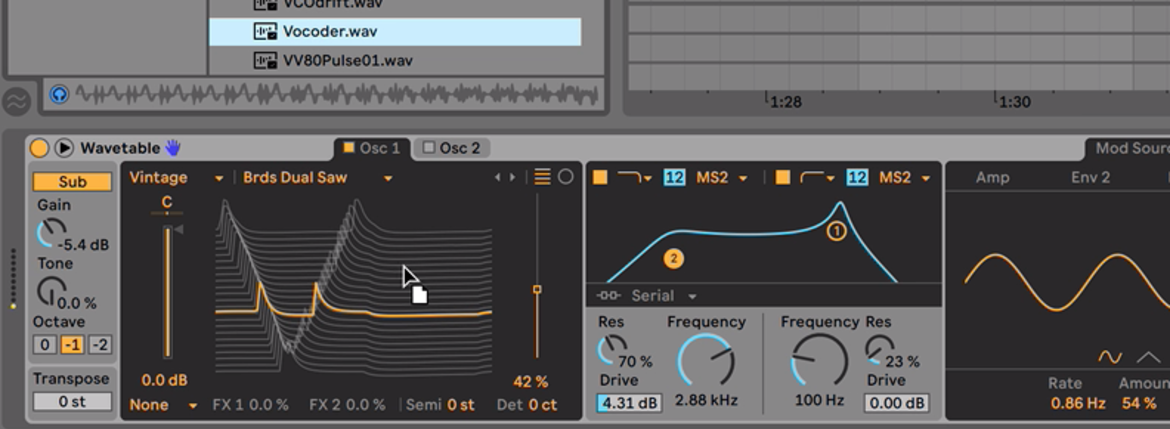Adjust filter 2 Res knob at 23 %
The width and height of the screenshot is (1170, 429).
coord(879,348)
